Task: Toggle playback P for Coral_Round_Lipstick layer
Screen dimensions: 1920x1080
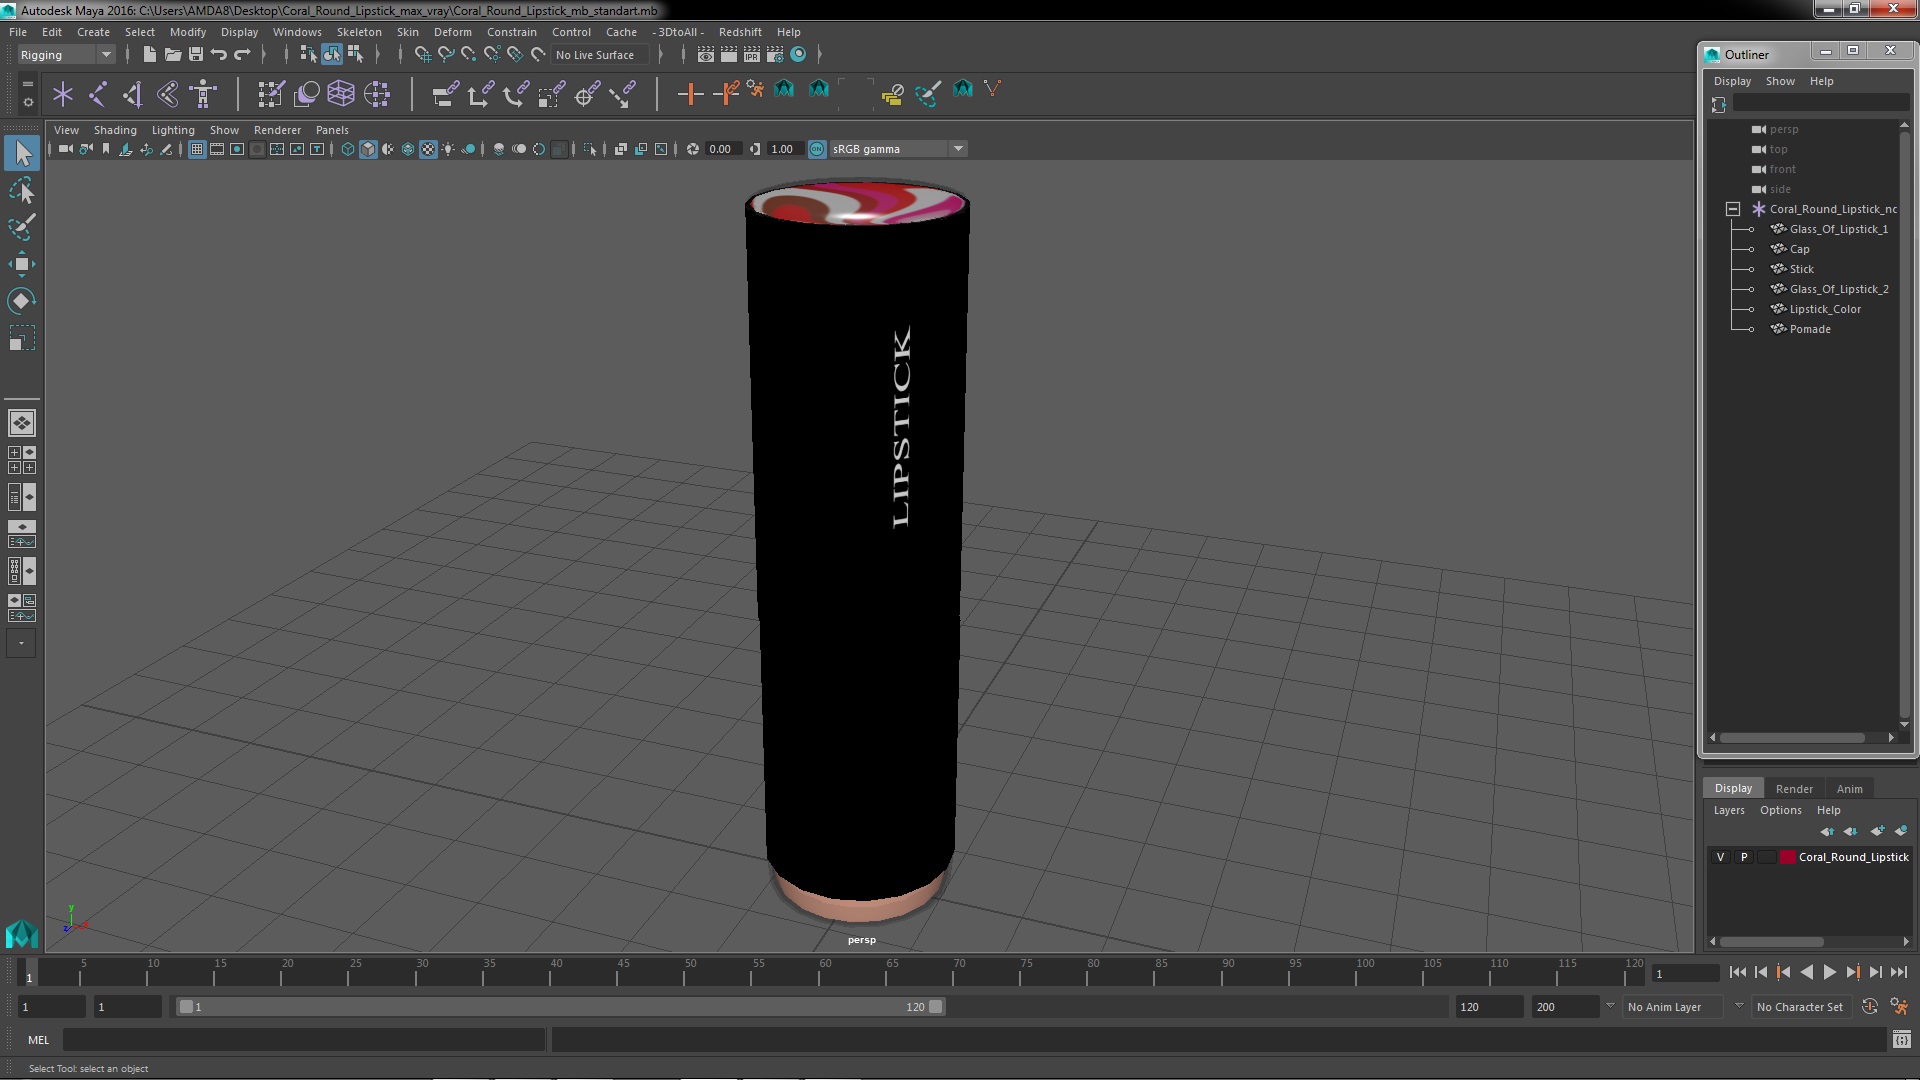Action: tap(1744, 857)
